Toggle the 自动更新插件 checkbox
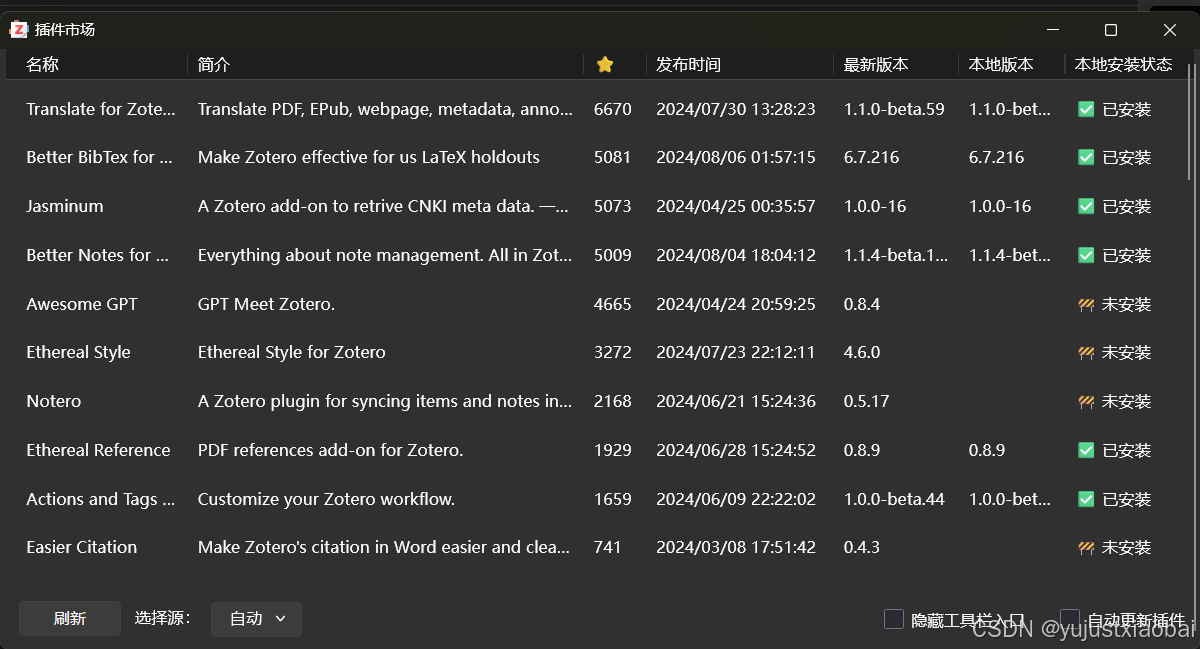The width and height of the screenshot is (1200, 649). pos(1070,620)
